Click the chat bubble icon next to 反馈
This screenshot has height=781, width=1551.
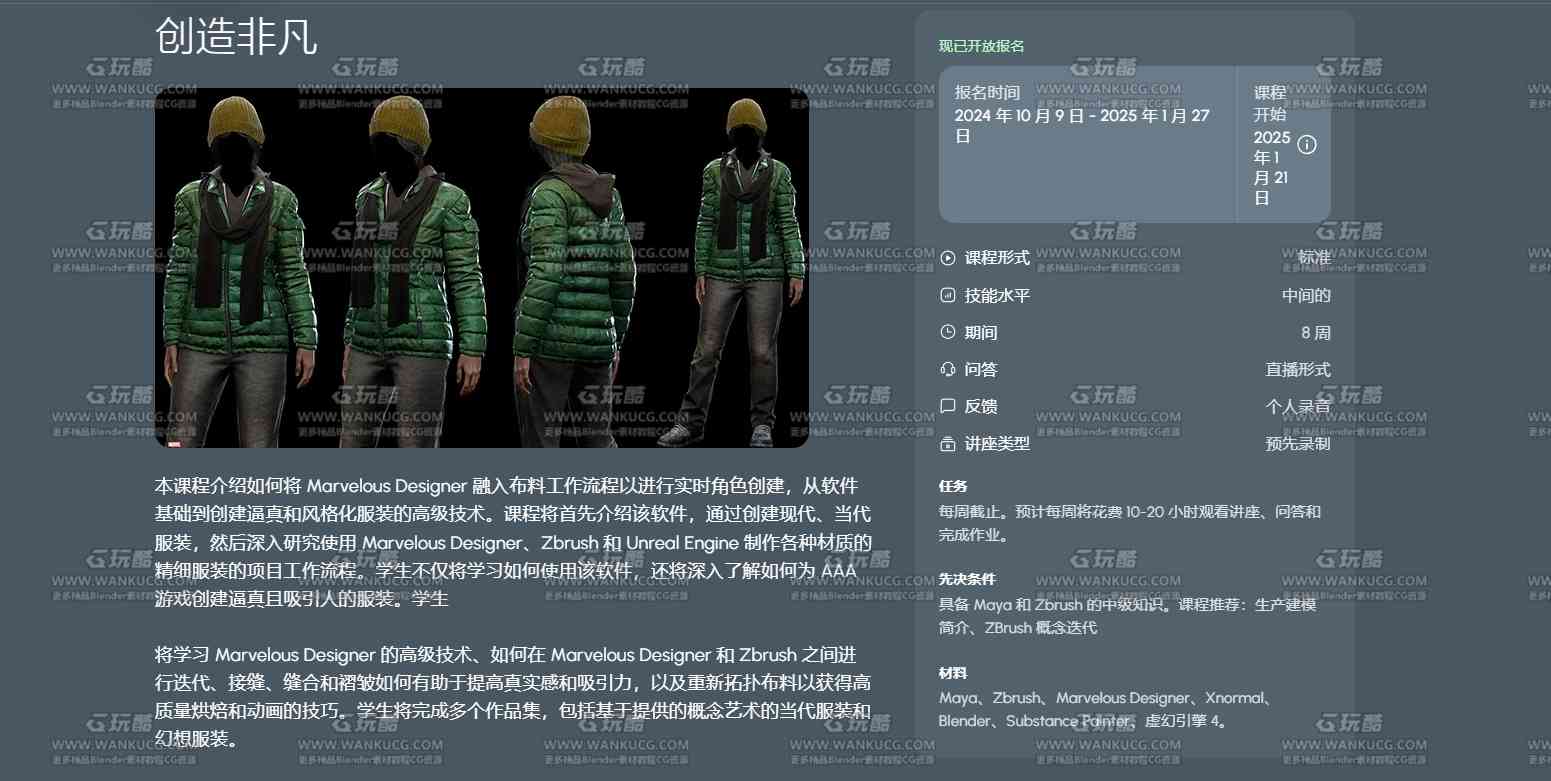coord(948,406)
